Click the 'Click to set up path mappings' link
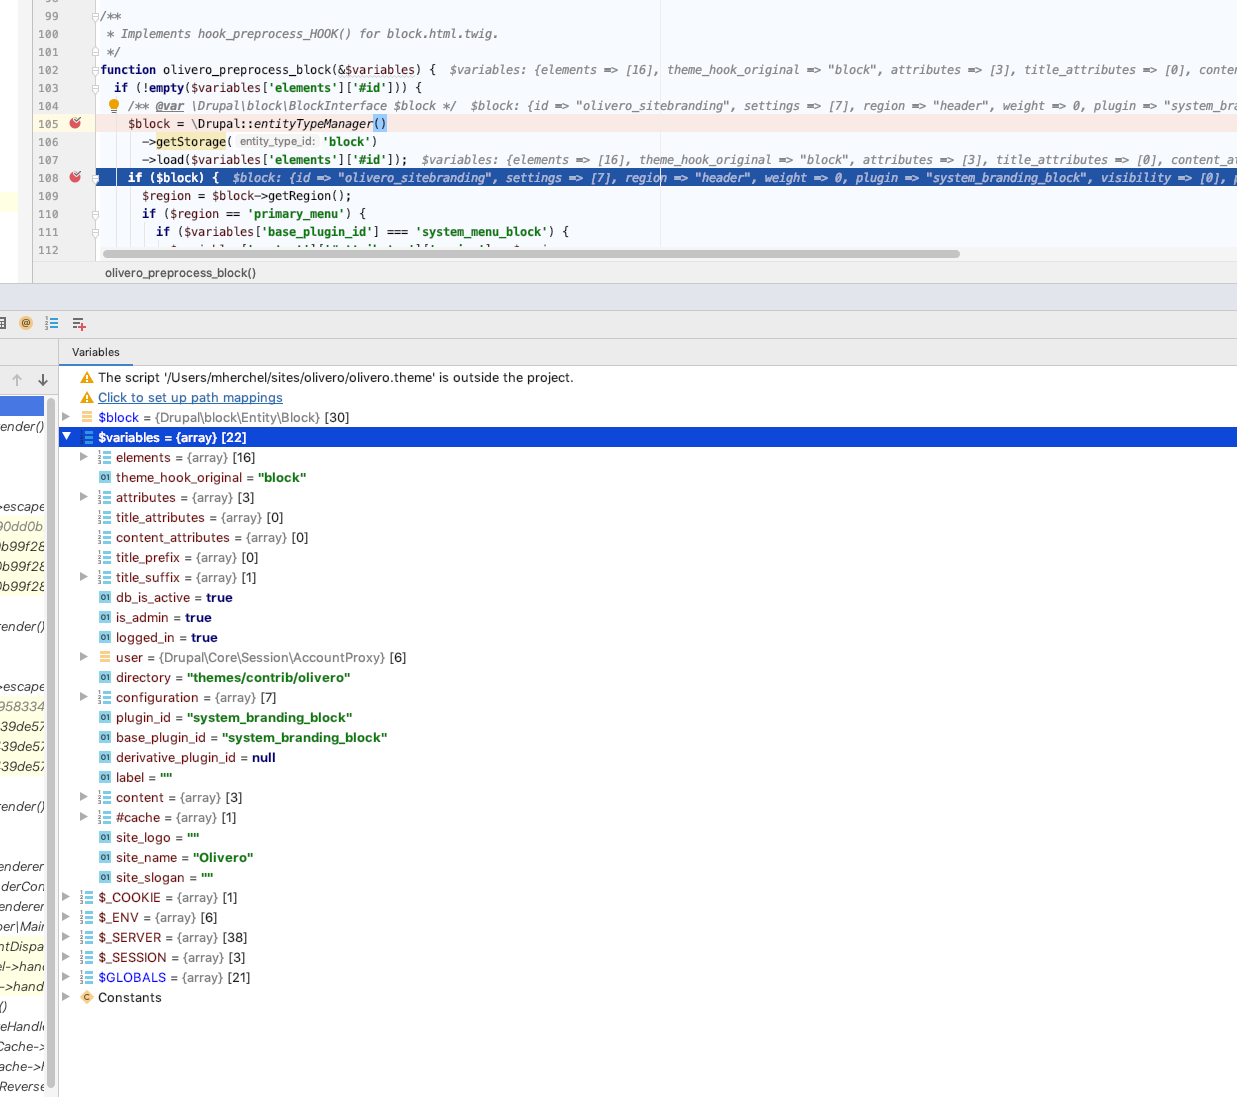Viewport: 1237px width, 1097px height. click(x=190, y=397)
